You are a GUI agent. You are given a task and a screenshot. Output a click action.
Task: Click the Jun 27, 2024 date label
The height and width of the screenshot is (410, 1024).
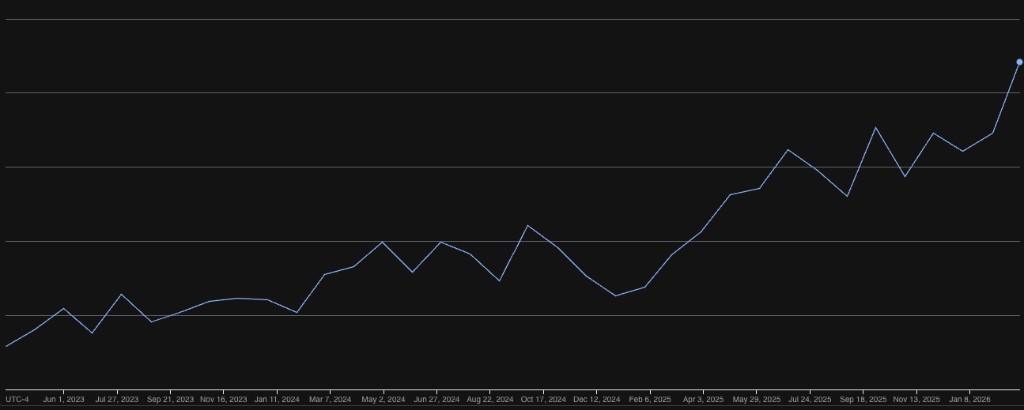(x=436, y=399)
